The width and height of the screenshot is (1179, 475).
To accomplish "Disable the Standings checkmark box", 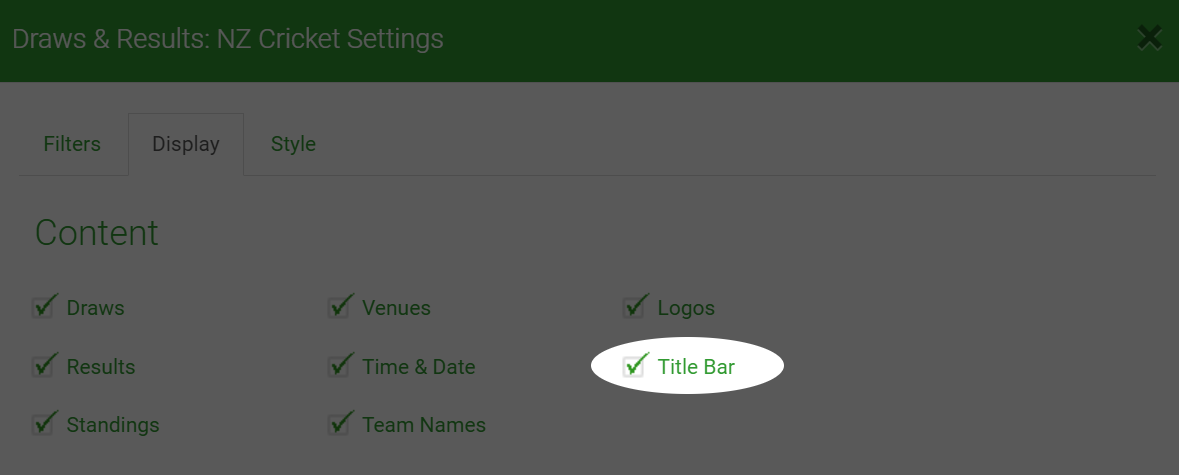I will click(42, 425).
